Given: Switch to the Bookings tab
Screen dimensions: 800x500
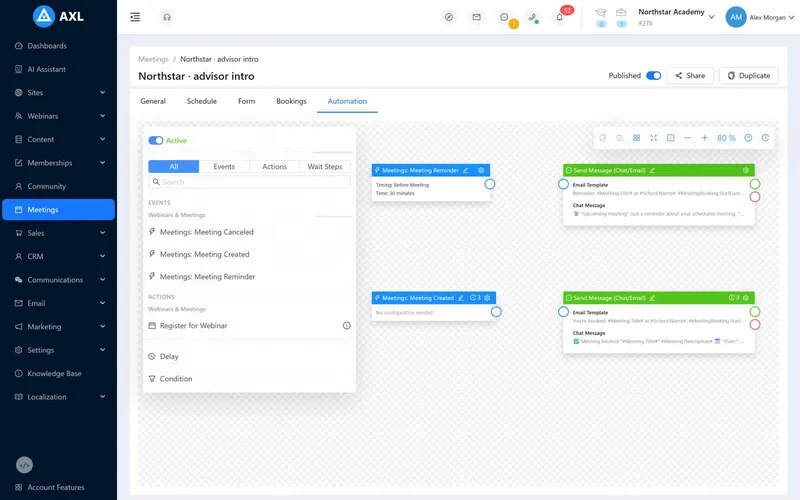Looking at the screenshot, I should coord(291,101).
